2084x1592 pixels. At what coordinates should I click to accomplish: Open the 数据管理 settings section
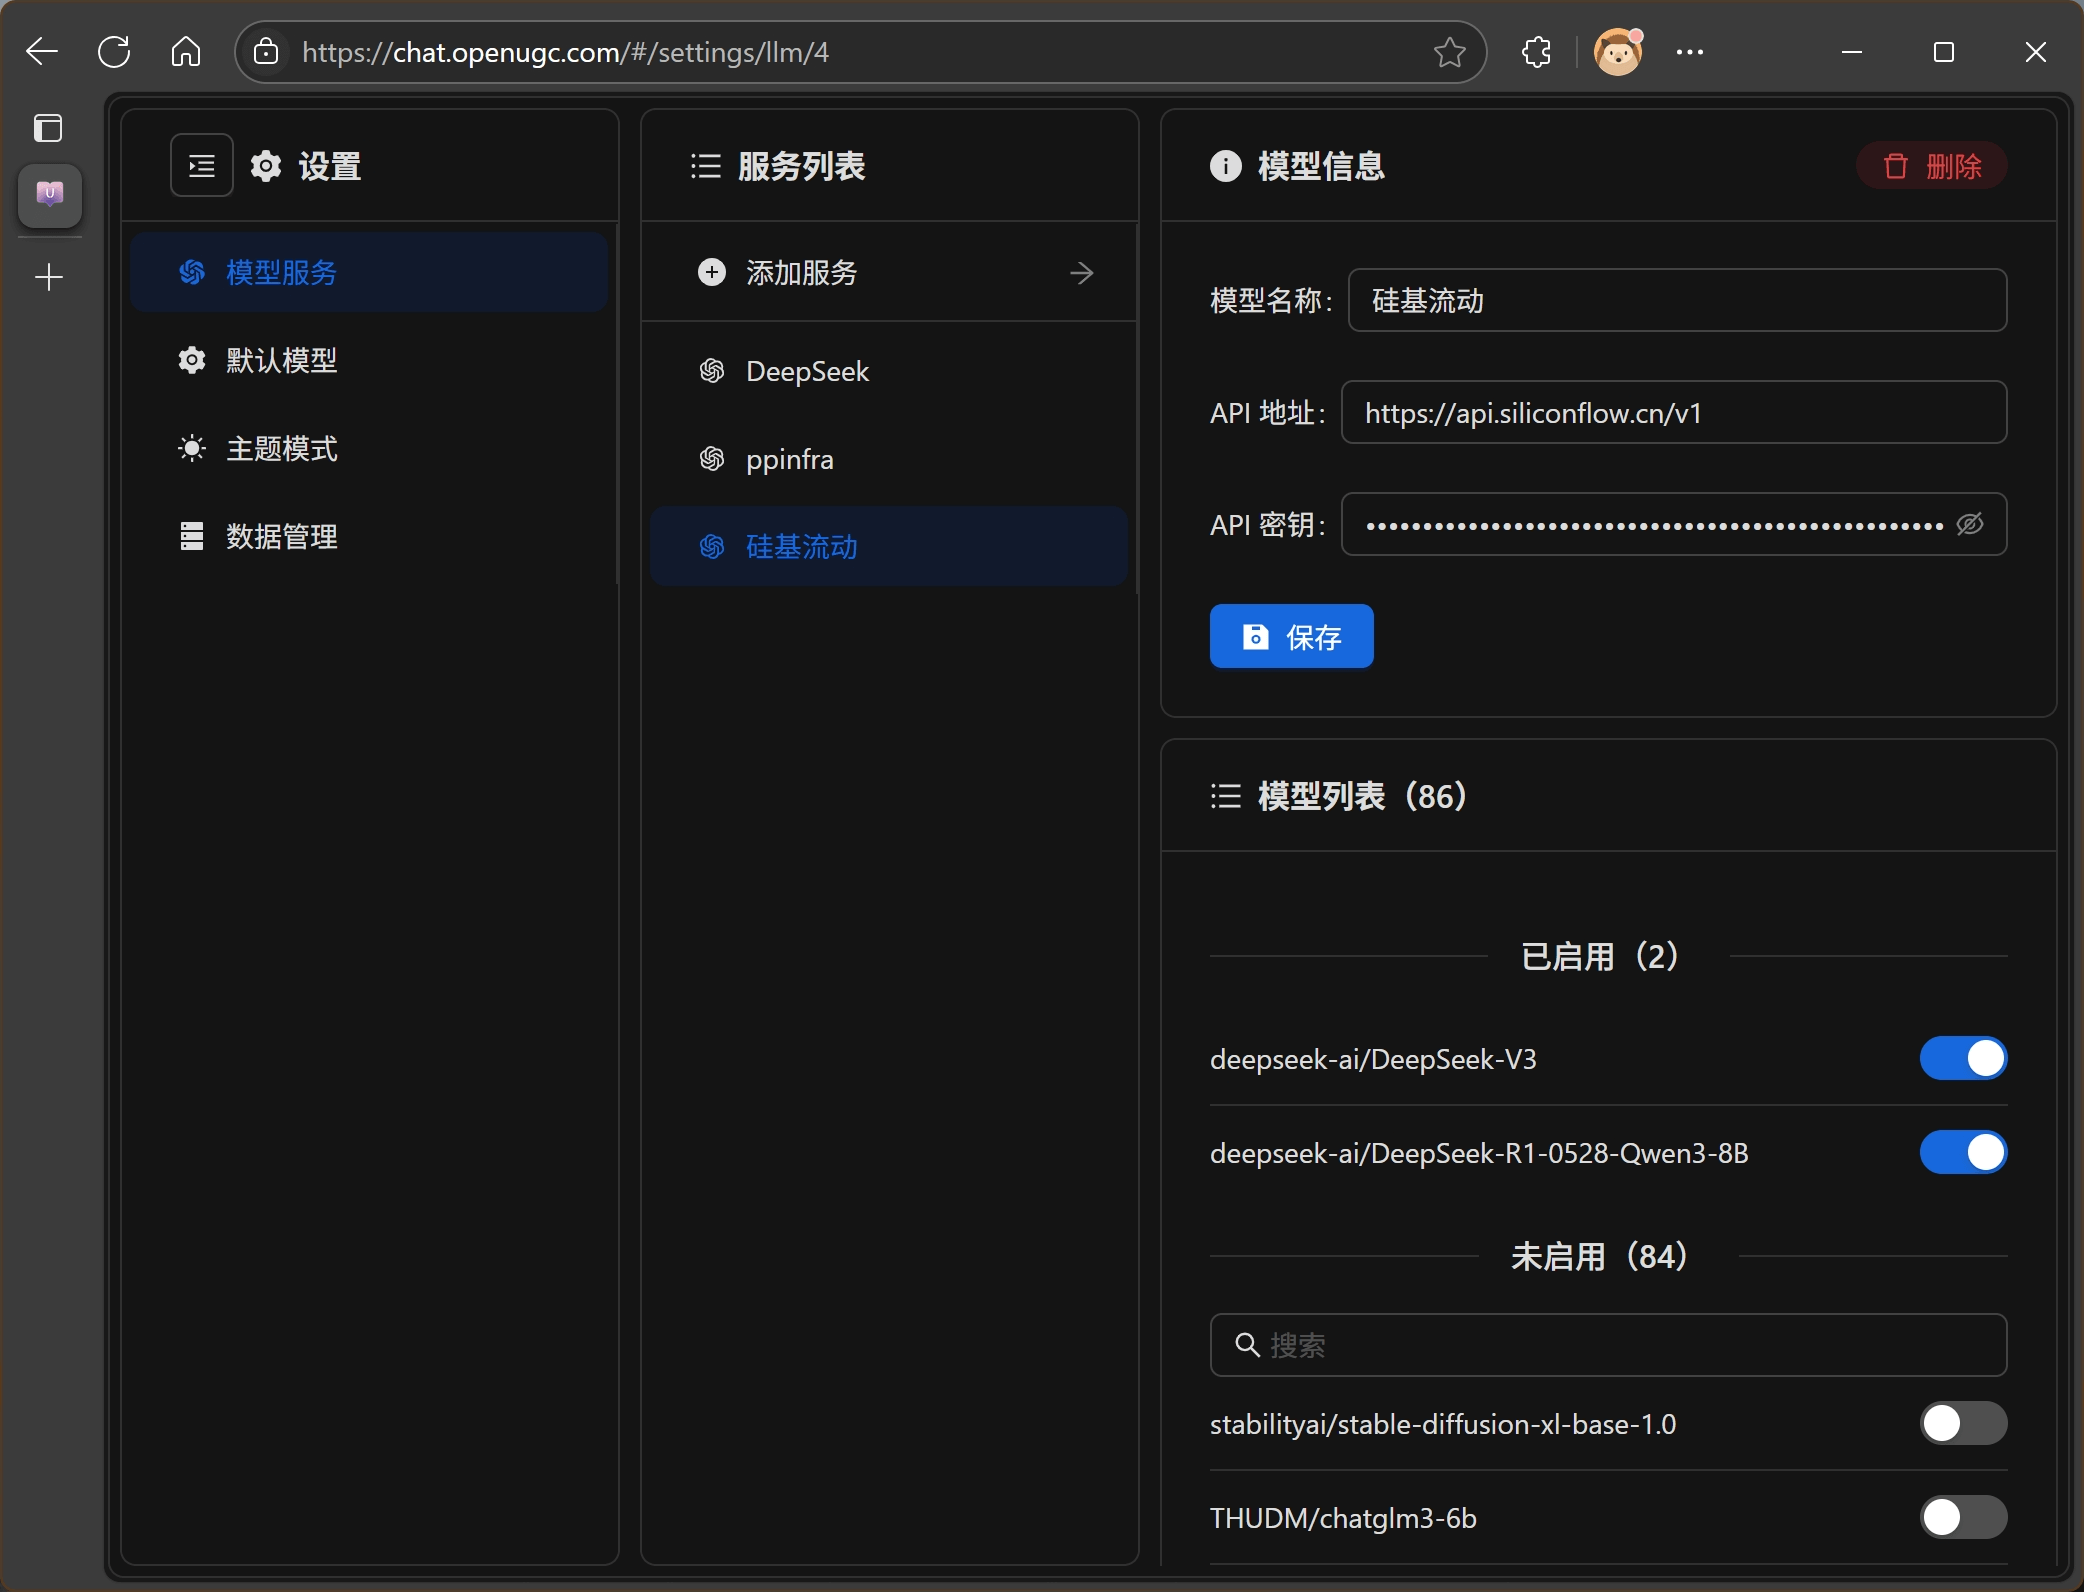pyautogui.click(x=369, y=536)
